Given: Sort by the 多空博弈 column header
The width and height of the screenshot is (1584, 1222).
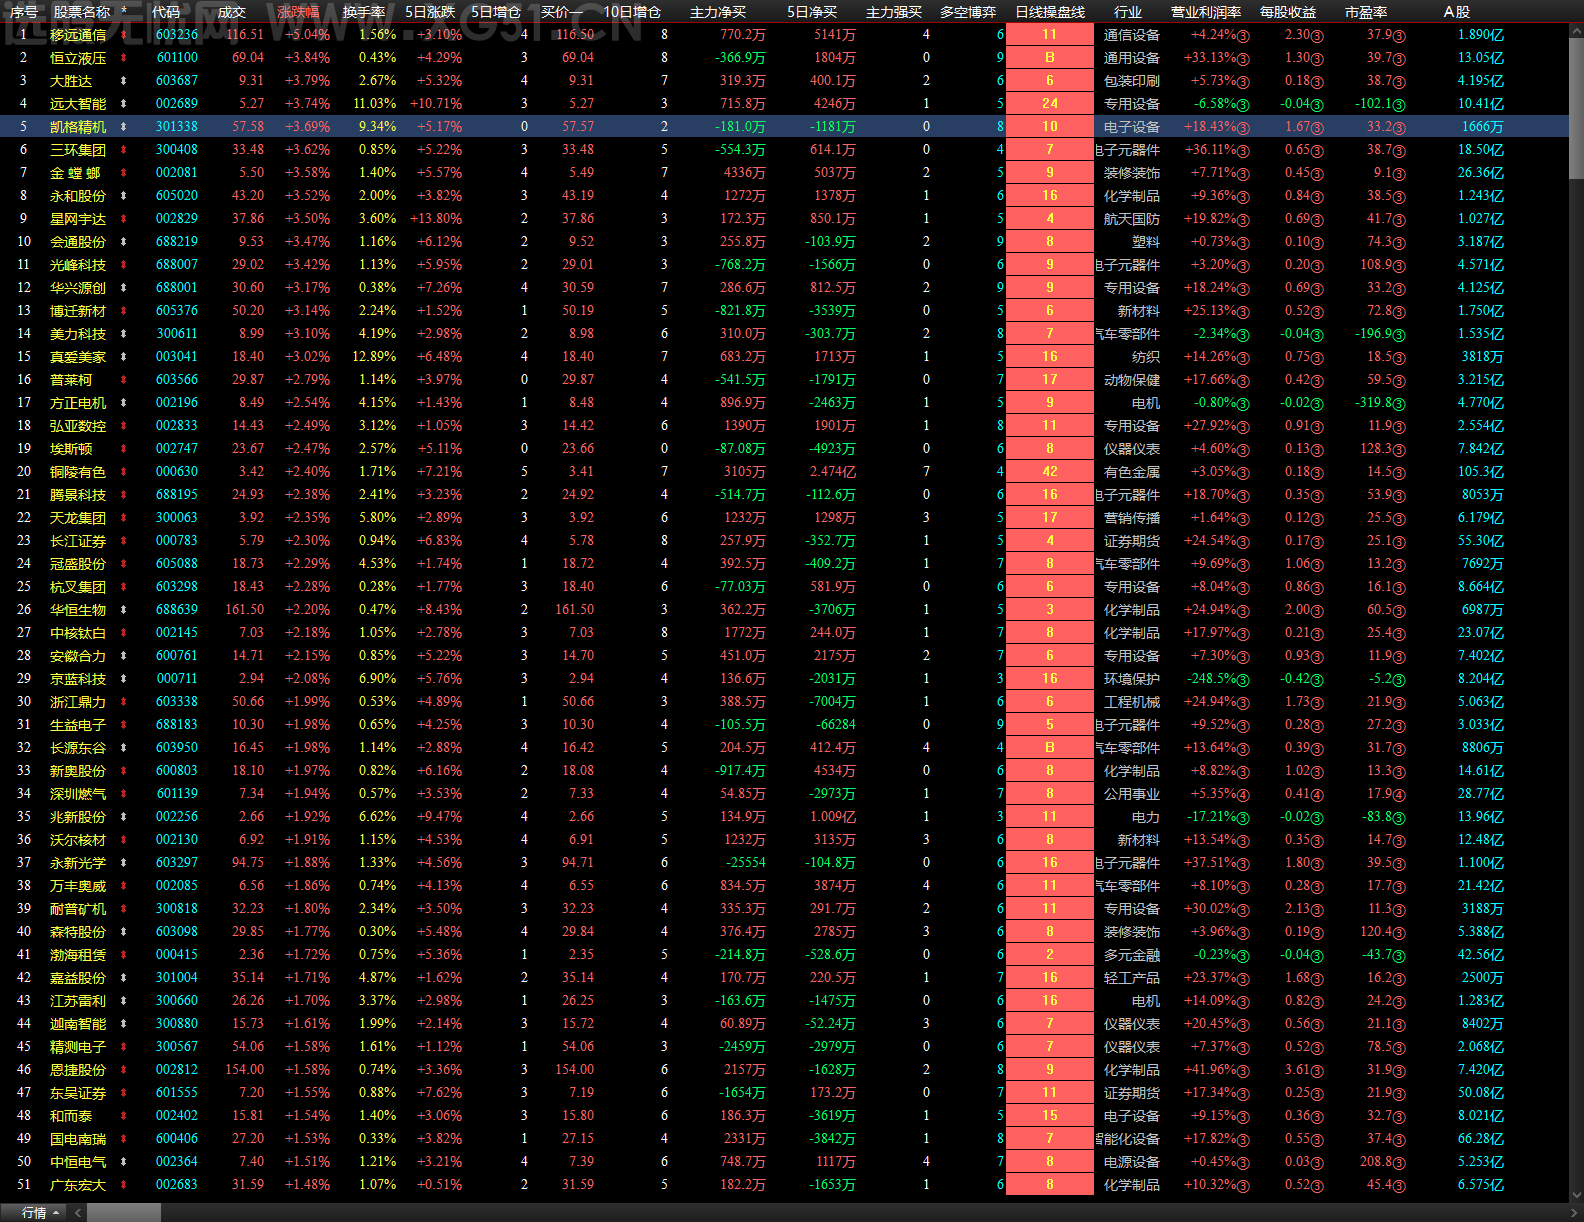Looking at the screenshot, I should click(968, 12).
